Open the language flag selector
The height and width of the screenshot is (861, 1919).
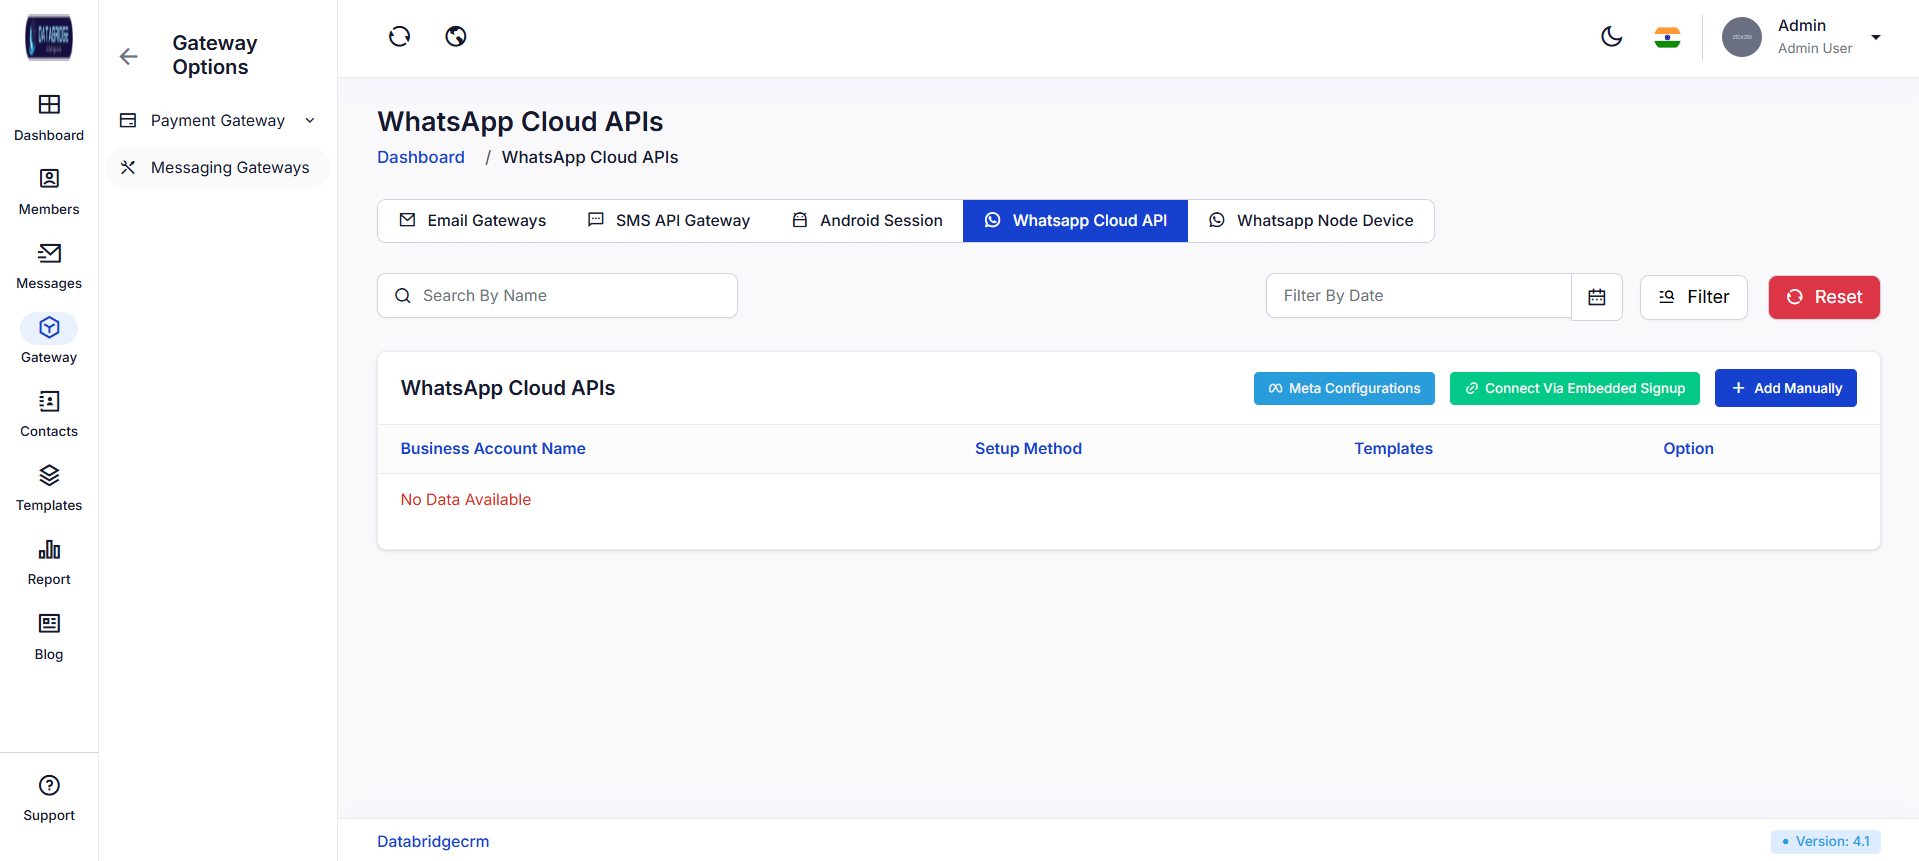pos(1667,38)
